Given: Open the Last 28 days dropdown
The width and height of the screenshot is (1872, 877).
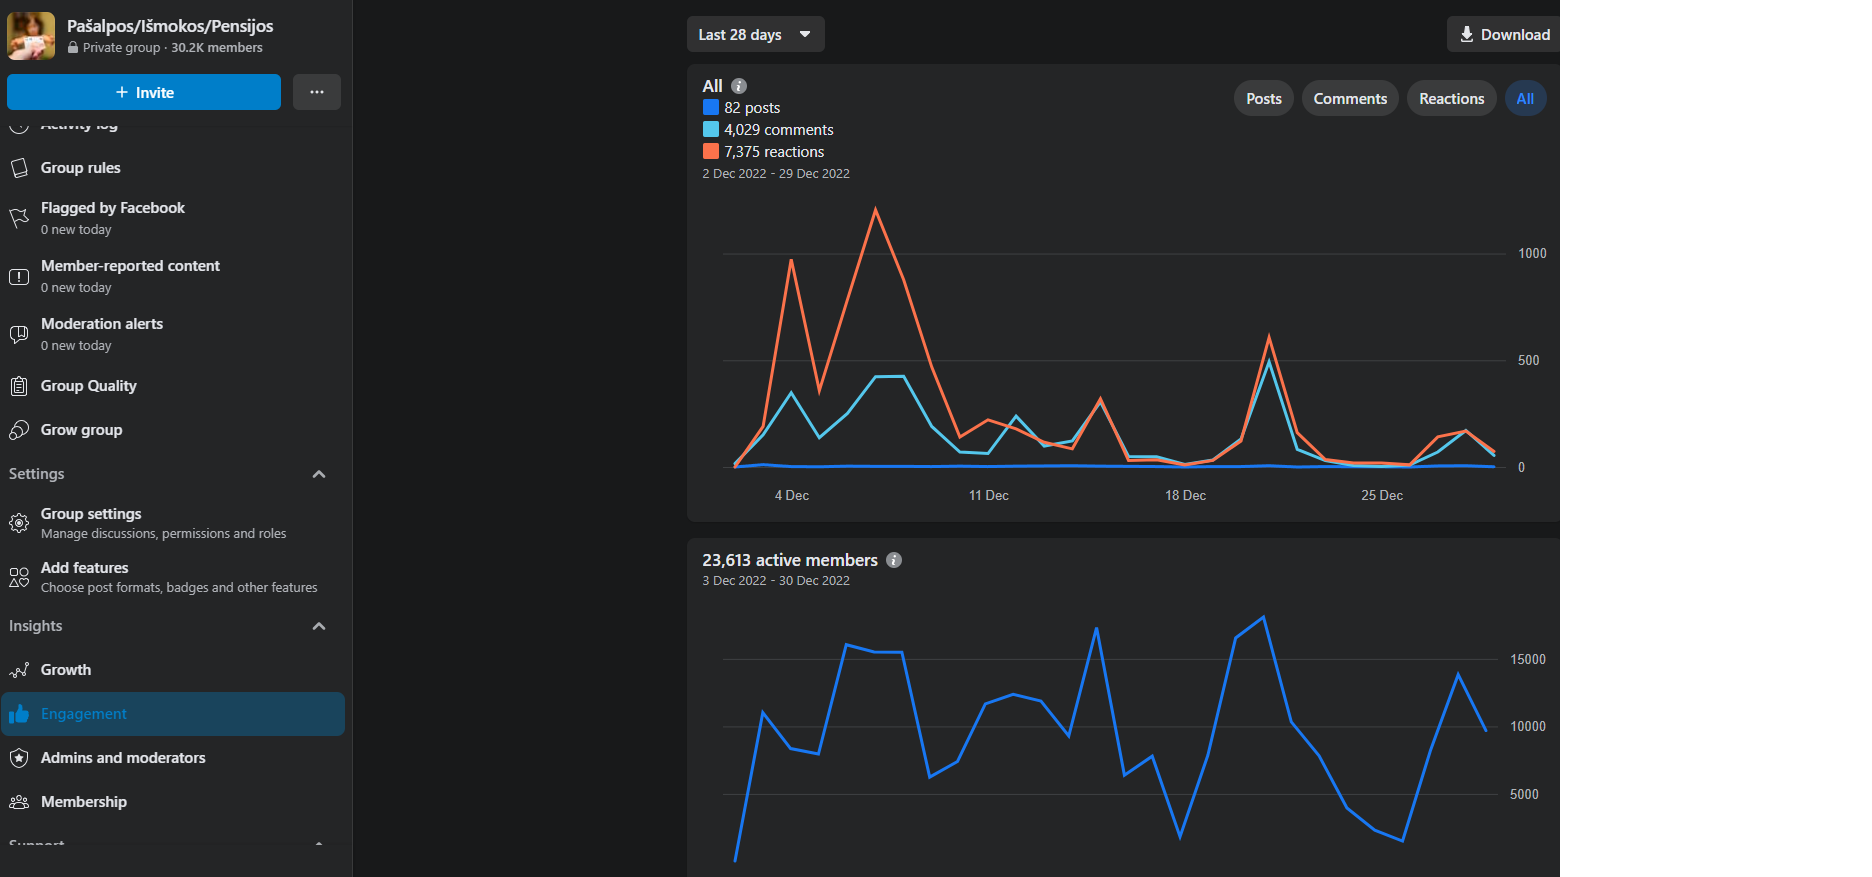Looking at the screenshot, I should 755,34.
